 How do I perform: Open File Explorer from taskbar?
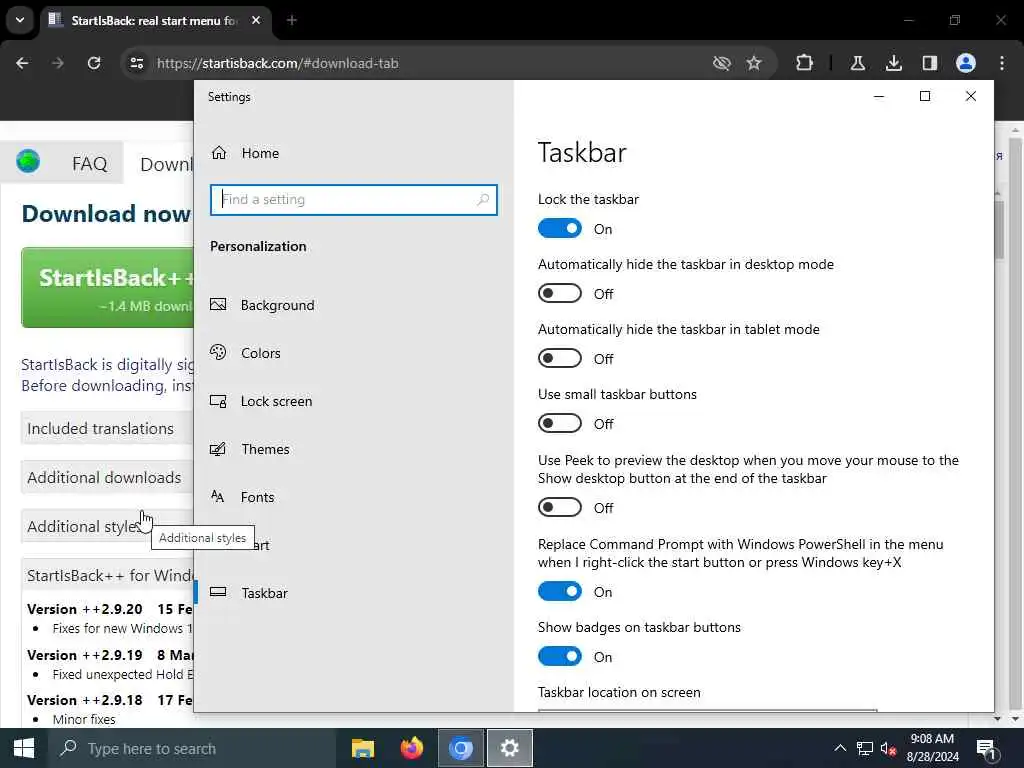pyautogui.click(x=362, y=748)
